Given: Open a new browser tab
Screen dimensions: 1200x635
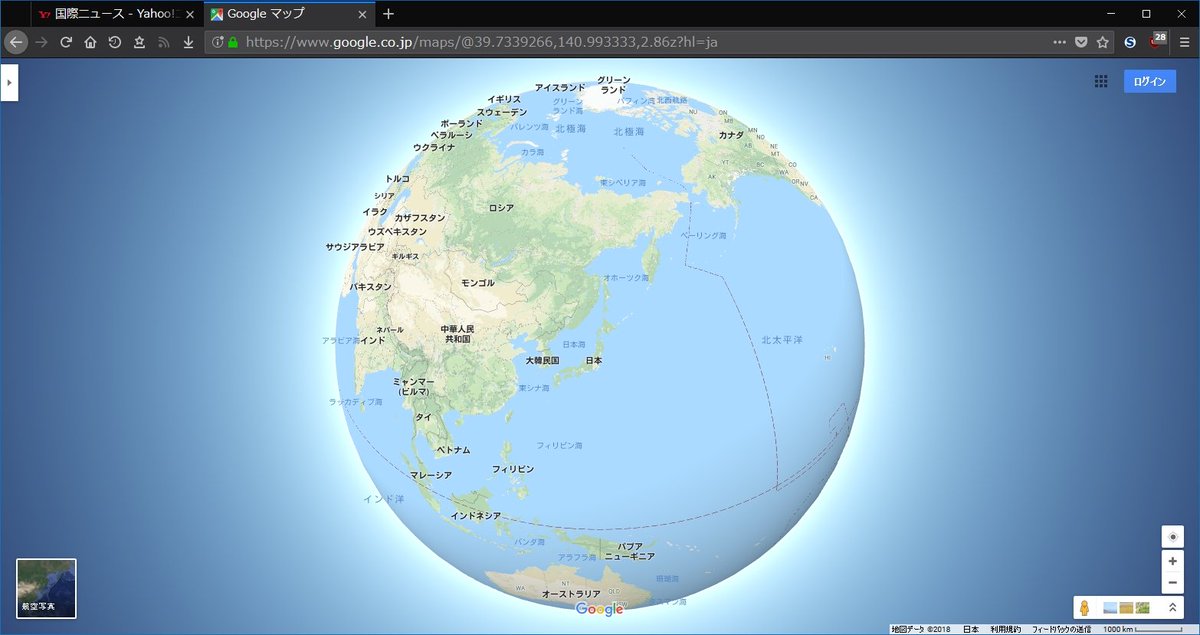Looking at the screenshot, I should point(389,14).
